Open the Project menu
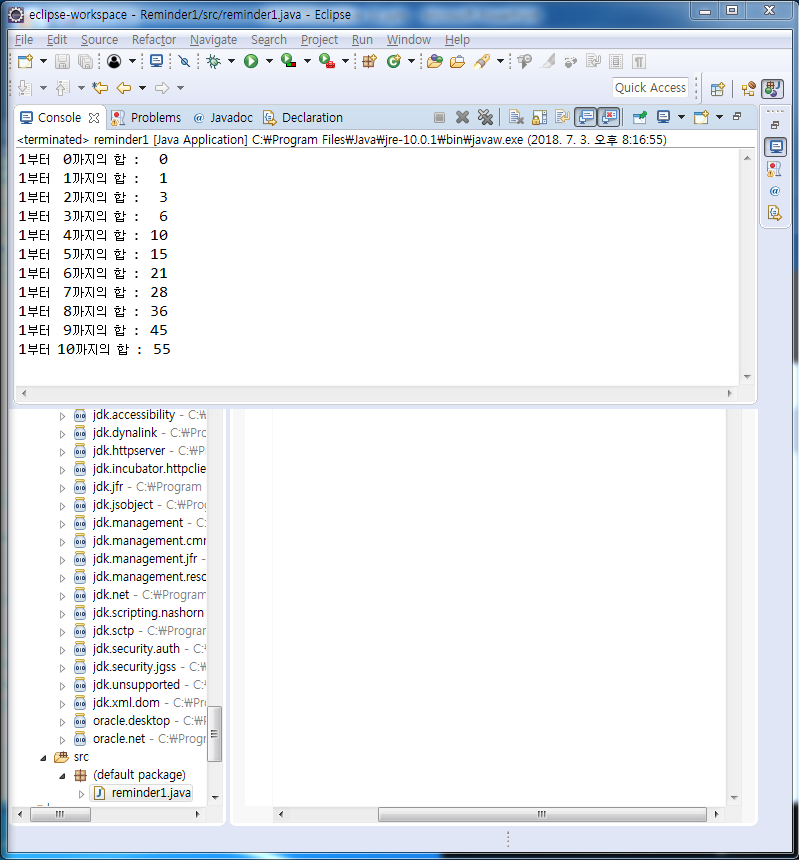This screenshot has width=799, height=860. tap(319, 39)
